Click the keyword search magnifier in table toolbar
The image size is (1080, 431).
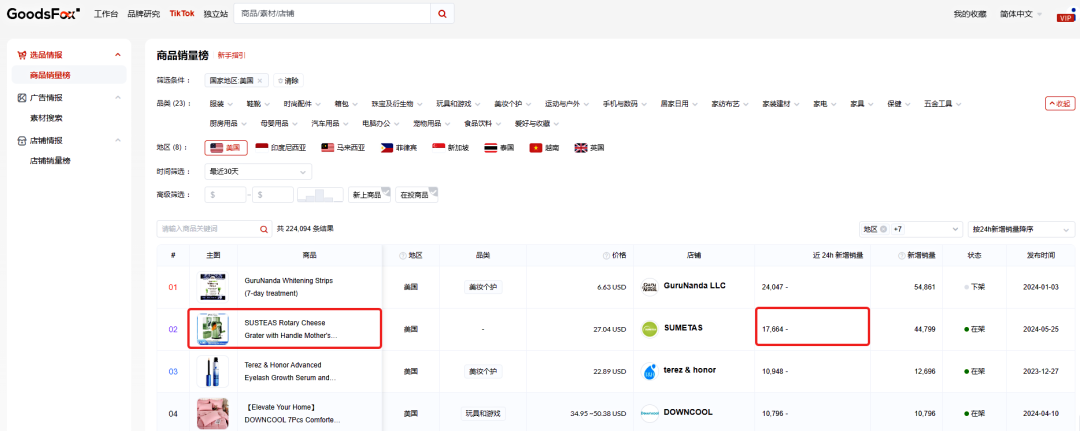(x=263, y=229)
